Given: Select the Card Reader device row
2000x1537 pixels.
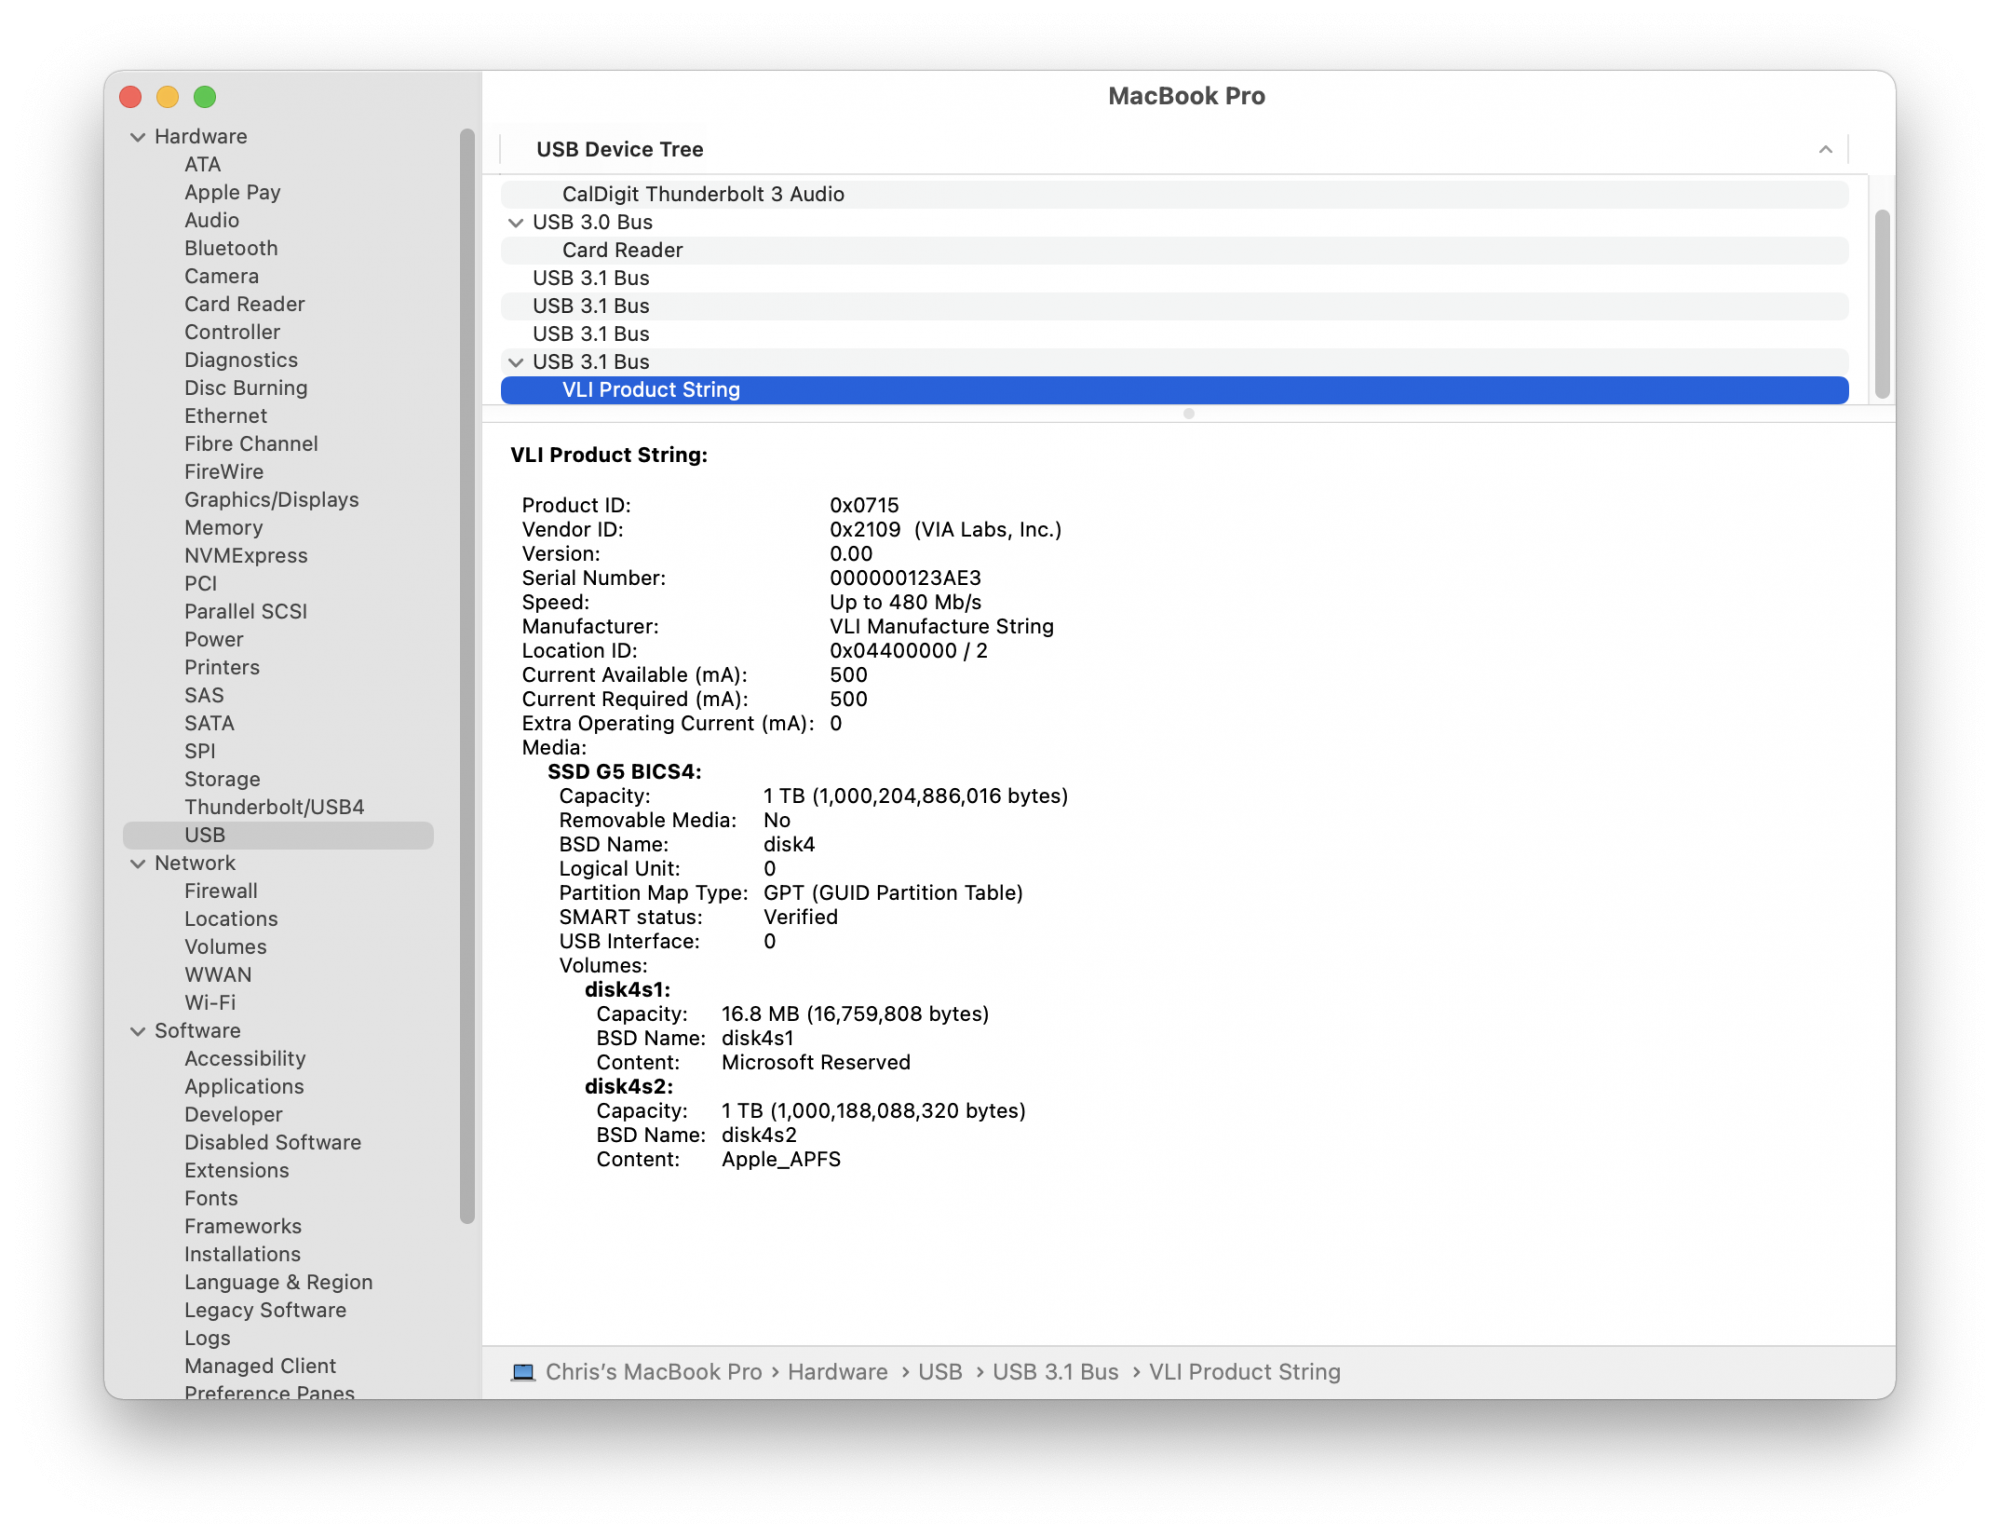Looking at the screenshot, I should pos(622,250).
